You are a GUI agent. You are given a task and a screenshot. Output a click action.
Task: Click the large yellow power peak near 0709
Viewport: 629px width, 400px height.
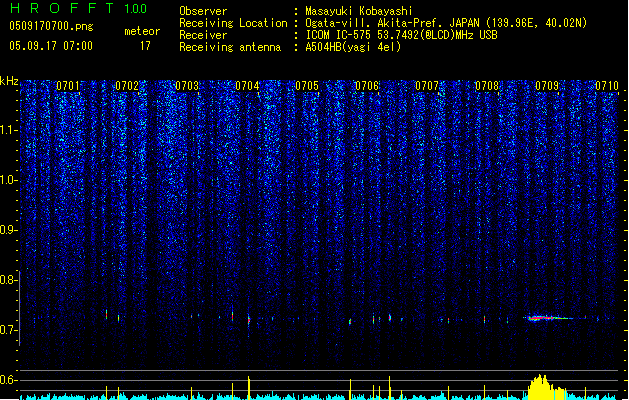[x=546, y=387]
